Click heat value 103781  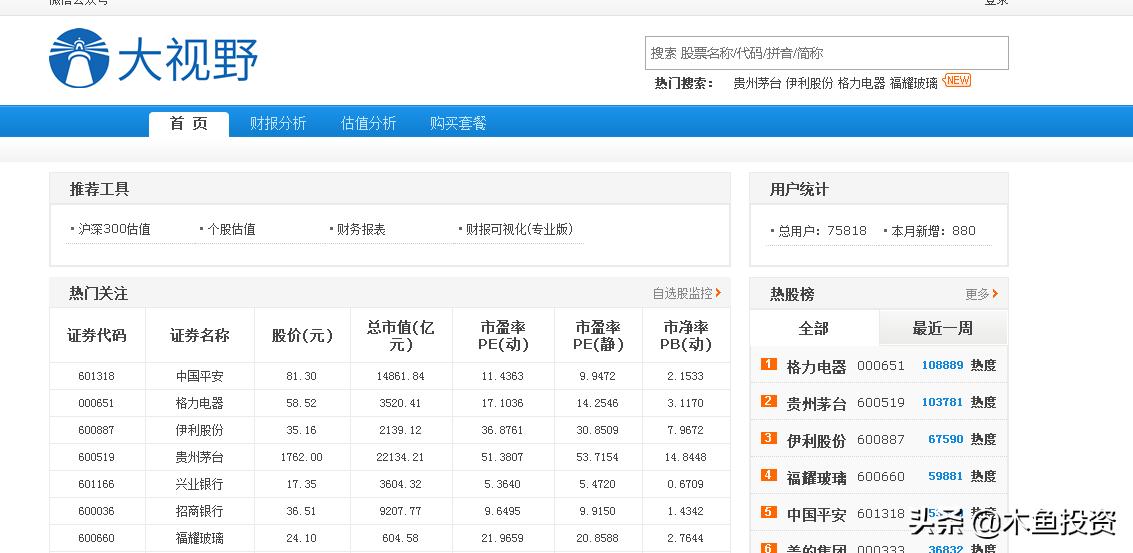pyautogui.click(x=942, y=402)
